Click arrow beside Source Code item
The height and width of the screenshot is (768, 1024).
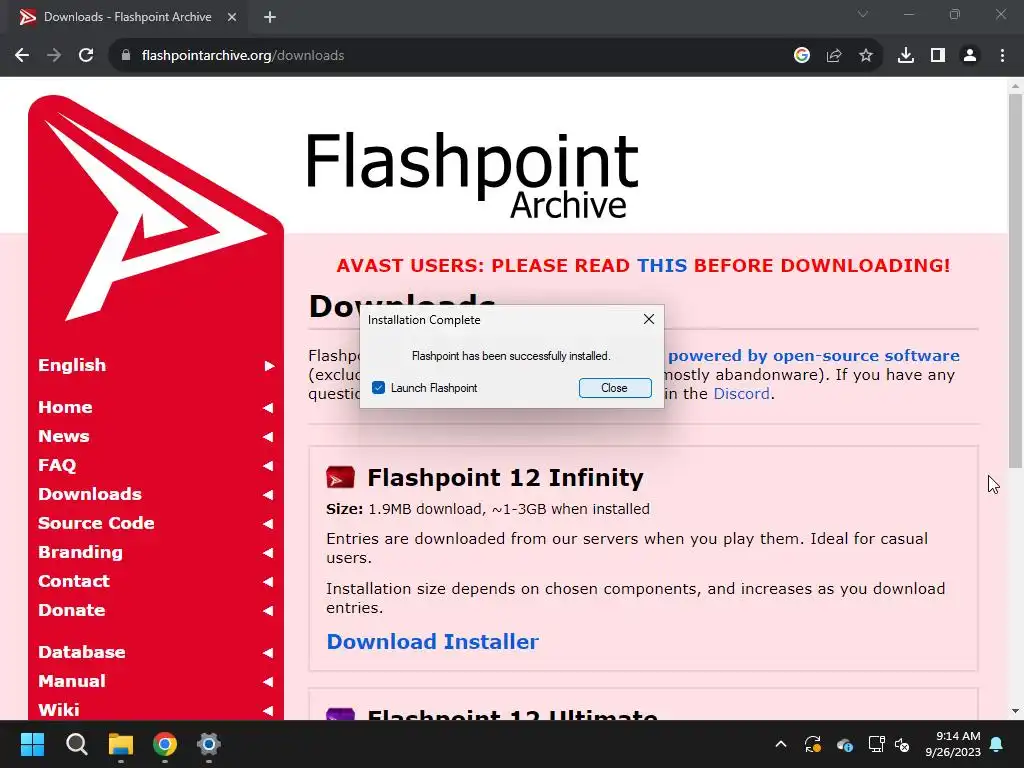click(268, 523)
